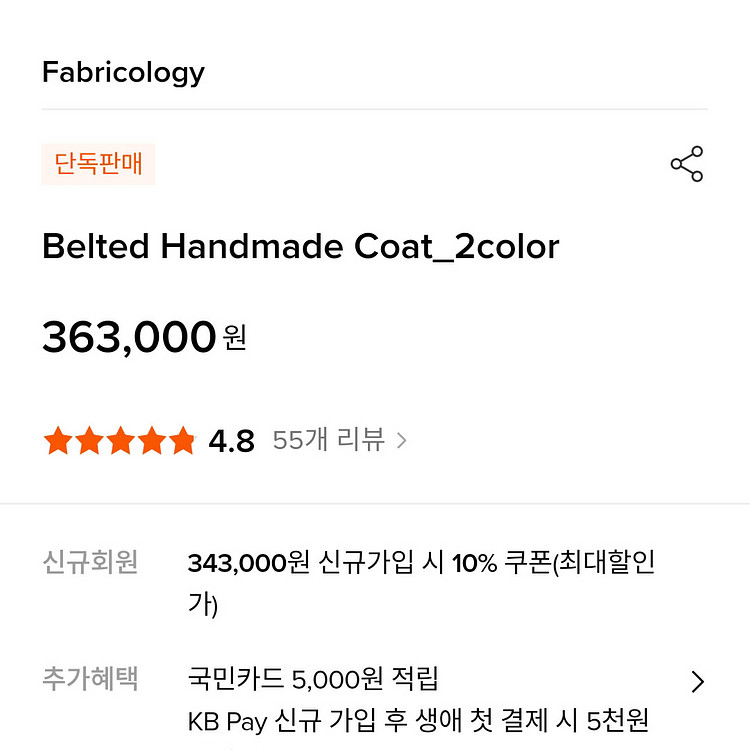This screenshot has width=750, height=750.
Task: Click the third orange rating star
Action: click(120, 440)
